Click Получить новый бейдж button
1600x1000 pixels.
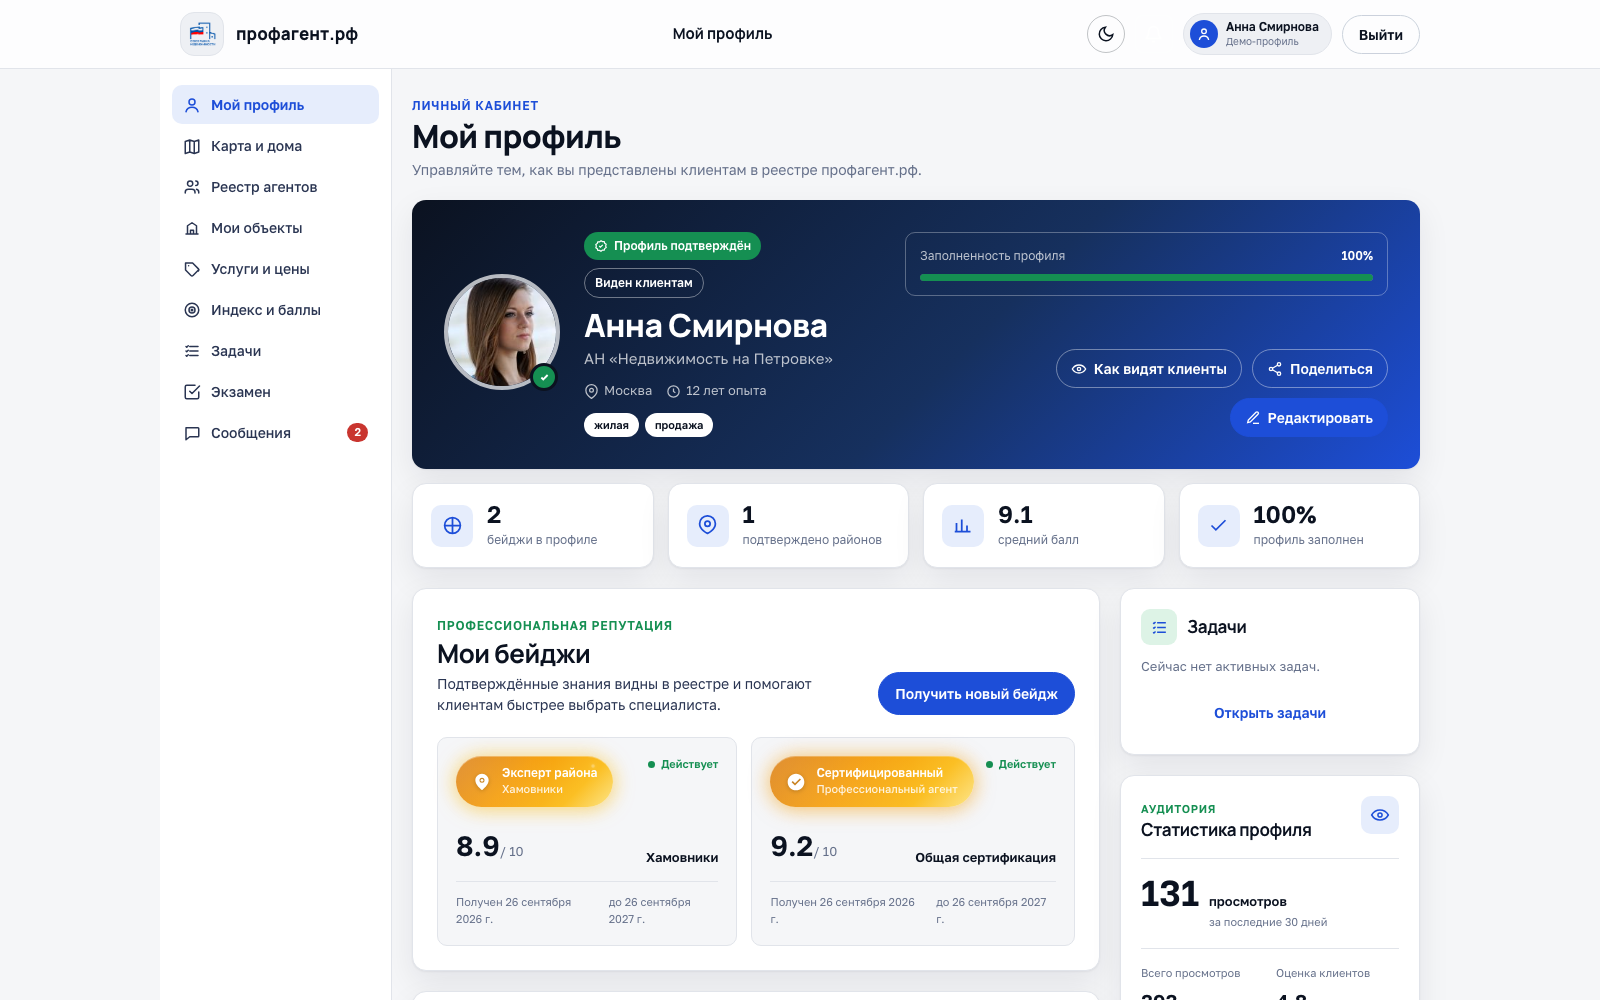pyautogui.click(x=976, y=694)
